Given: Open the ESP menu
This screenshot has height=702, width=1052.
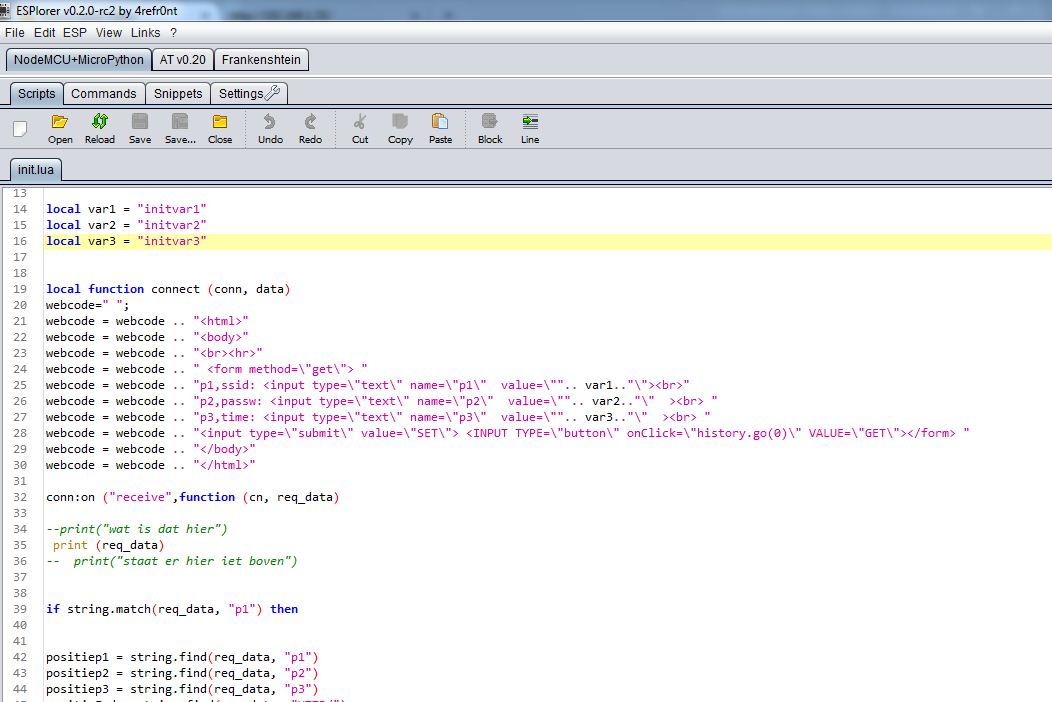Looking at the screenshot, I should pyautogui.click(x=74, y=33).
